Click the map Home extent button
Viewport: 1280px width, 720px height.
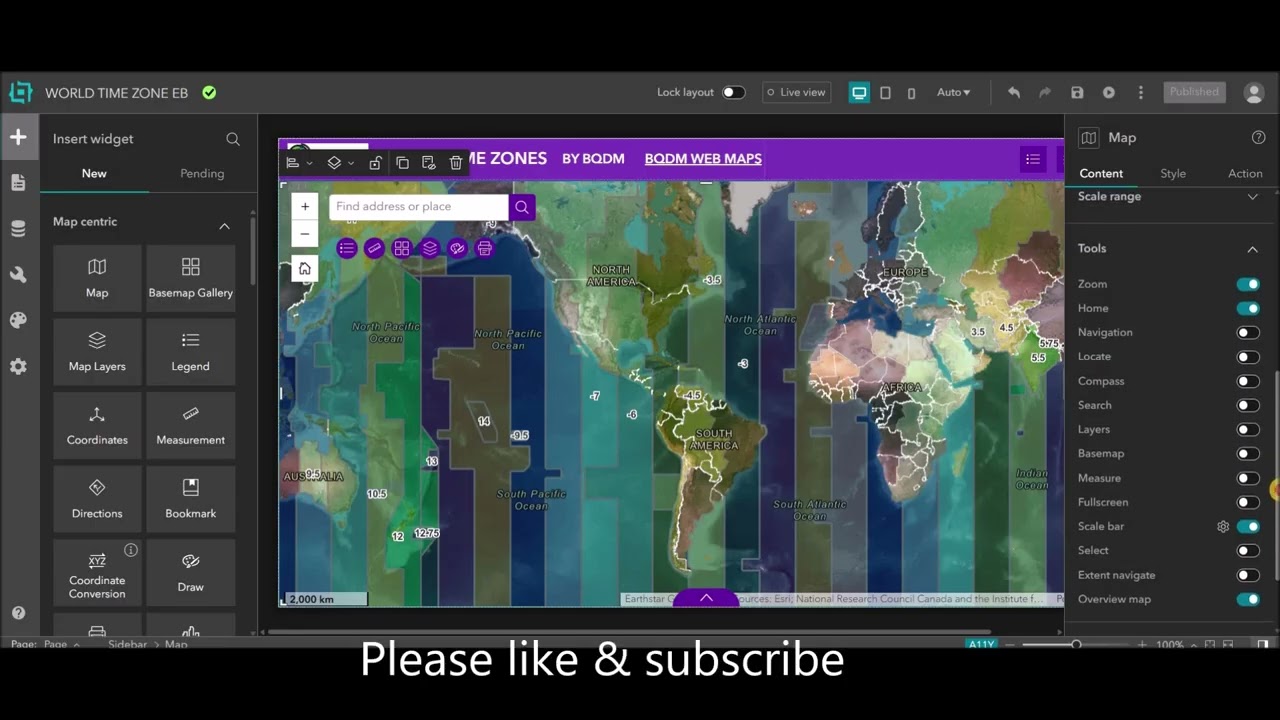(305, 268)
